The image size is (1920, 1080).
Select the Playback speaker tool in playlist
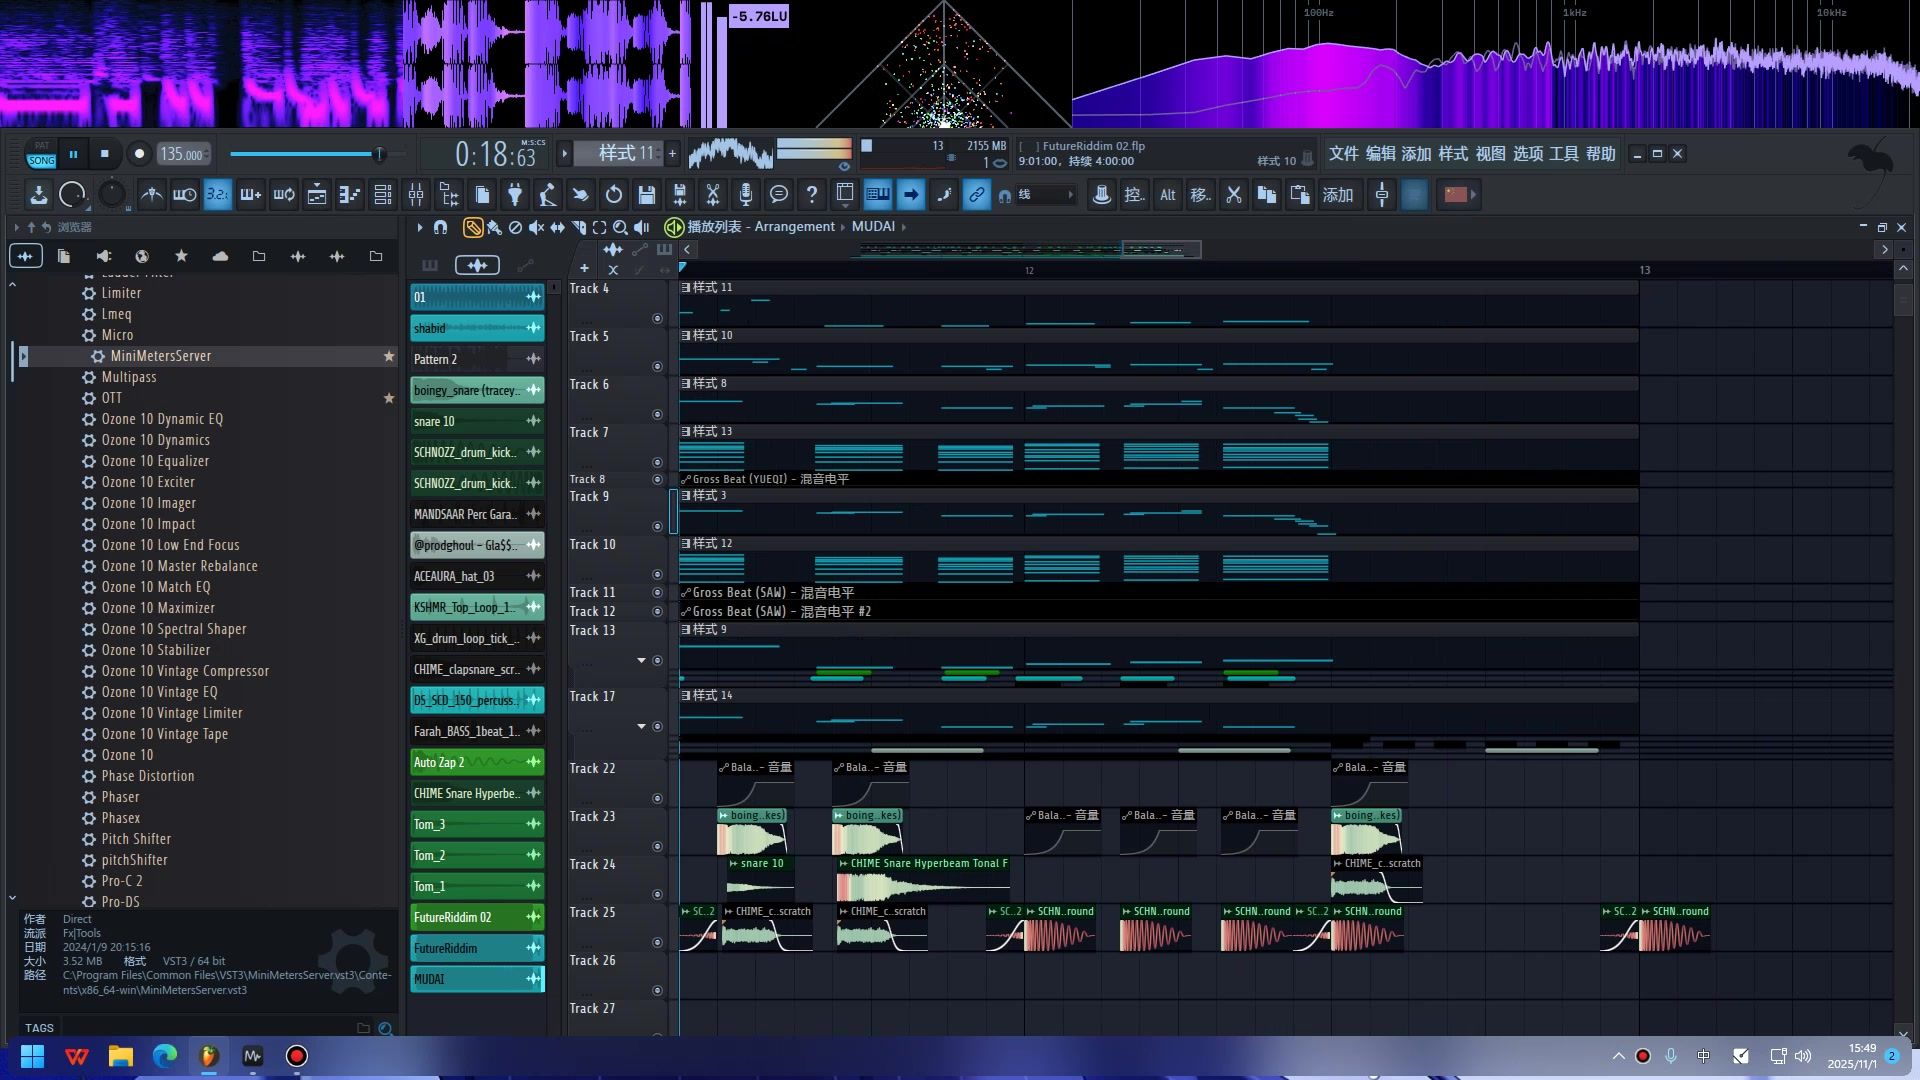642,228
